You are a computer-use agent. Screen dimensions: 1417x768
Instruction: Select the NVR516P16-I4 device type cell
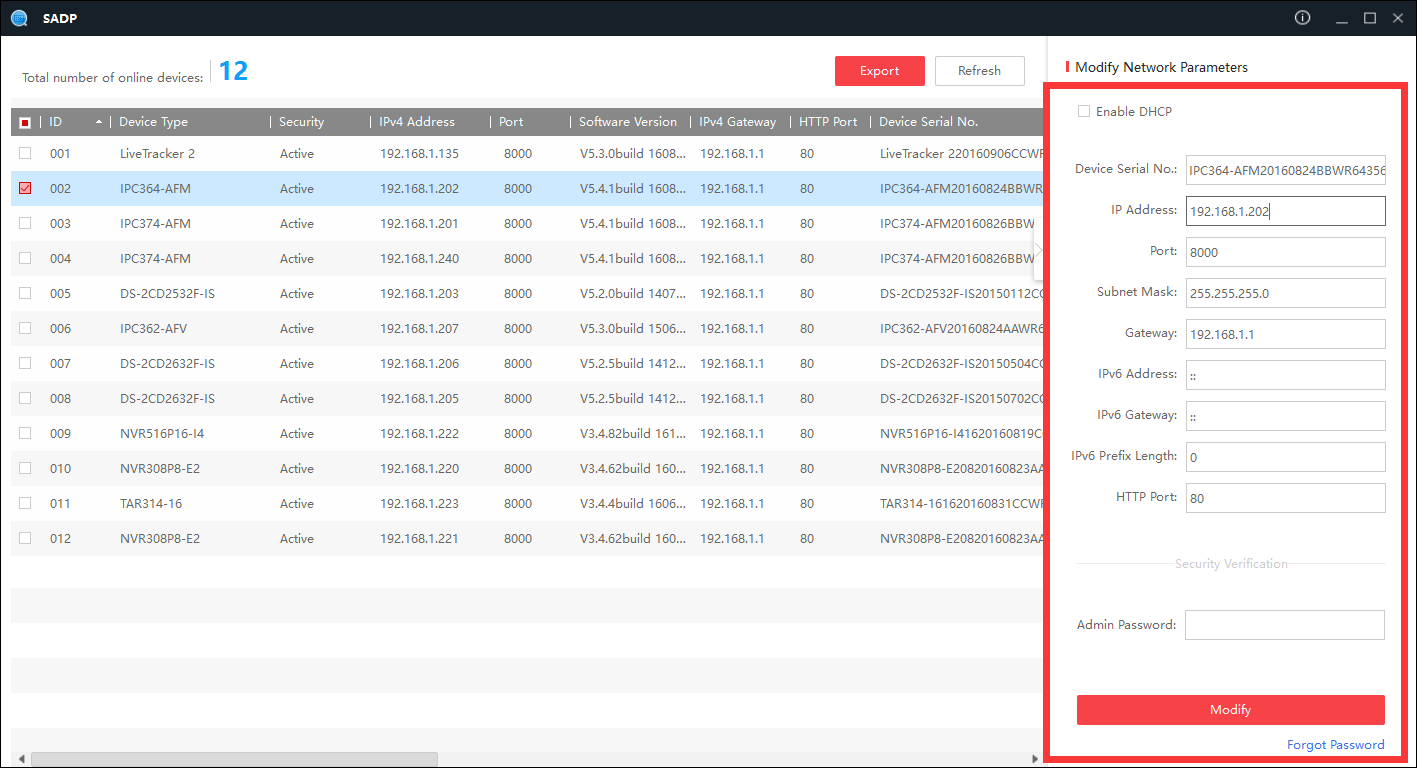tap(162, 434)
